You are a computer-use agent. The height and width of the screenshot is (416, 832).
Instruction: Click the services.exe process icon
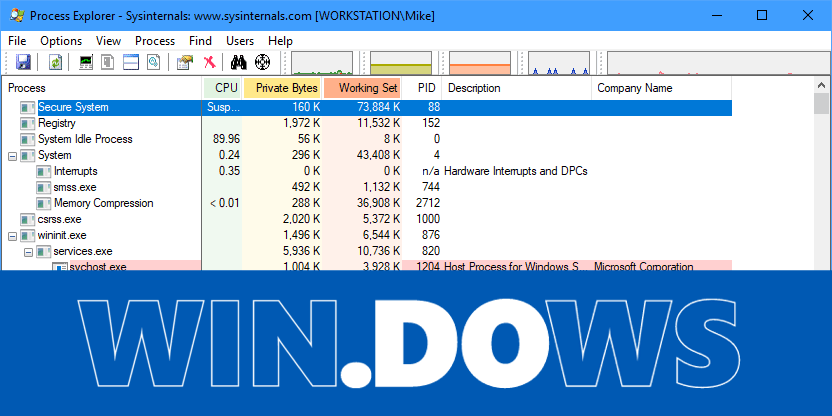coord(44,252)
